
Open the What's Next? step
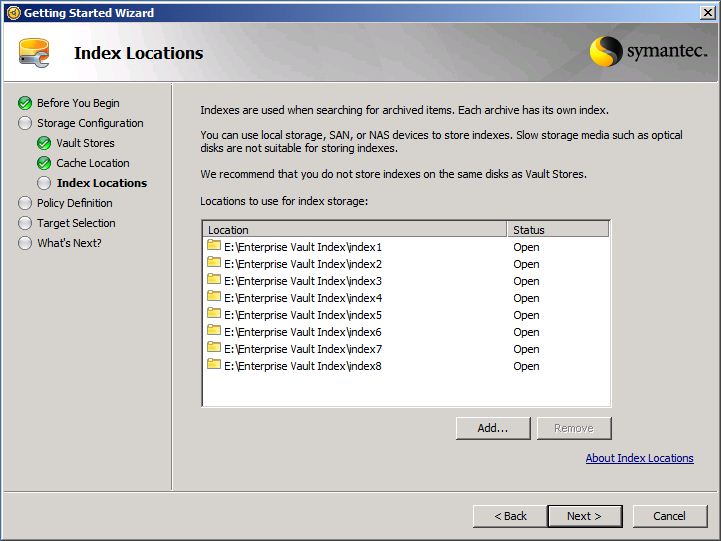(69, 243)
